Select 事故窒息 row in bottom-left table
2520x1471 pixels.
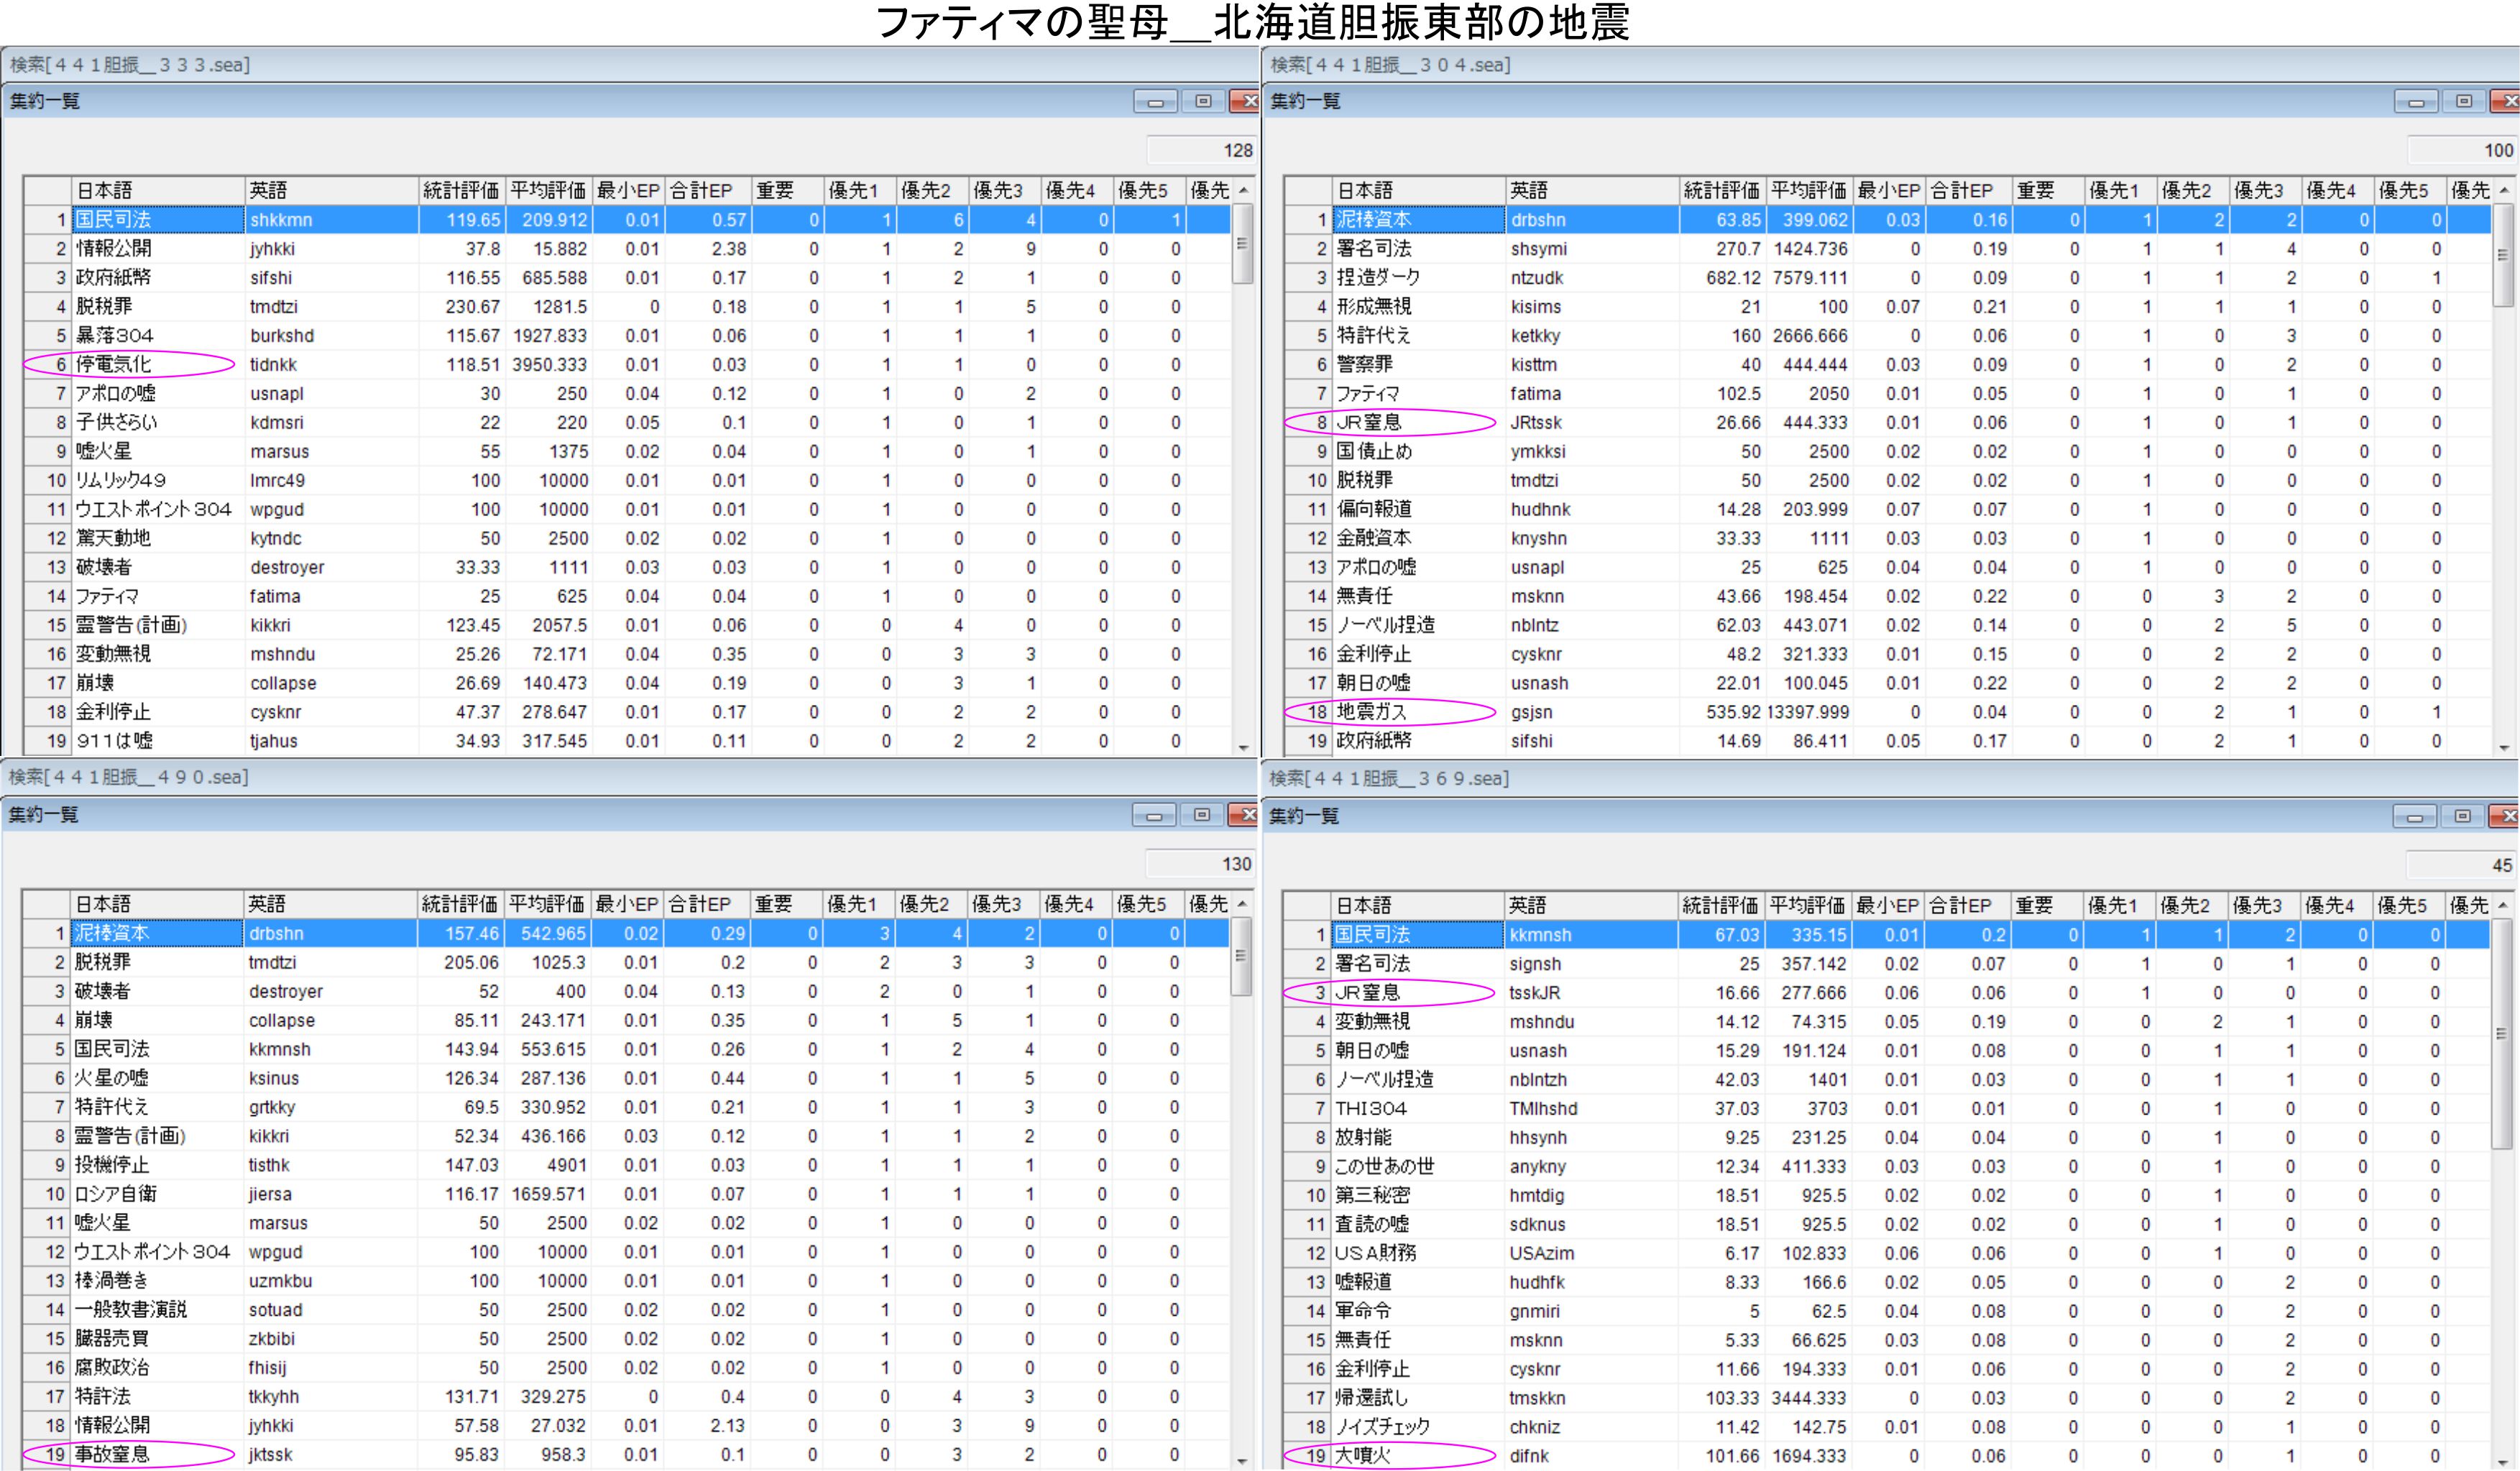tap(112, 1454)
